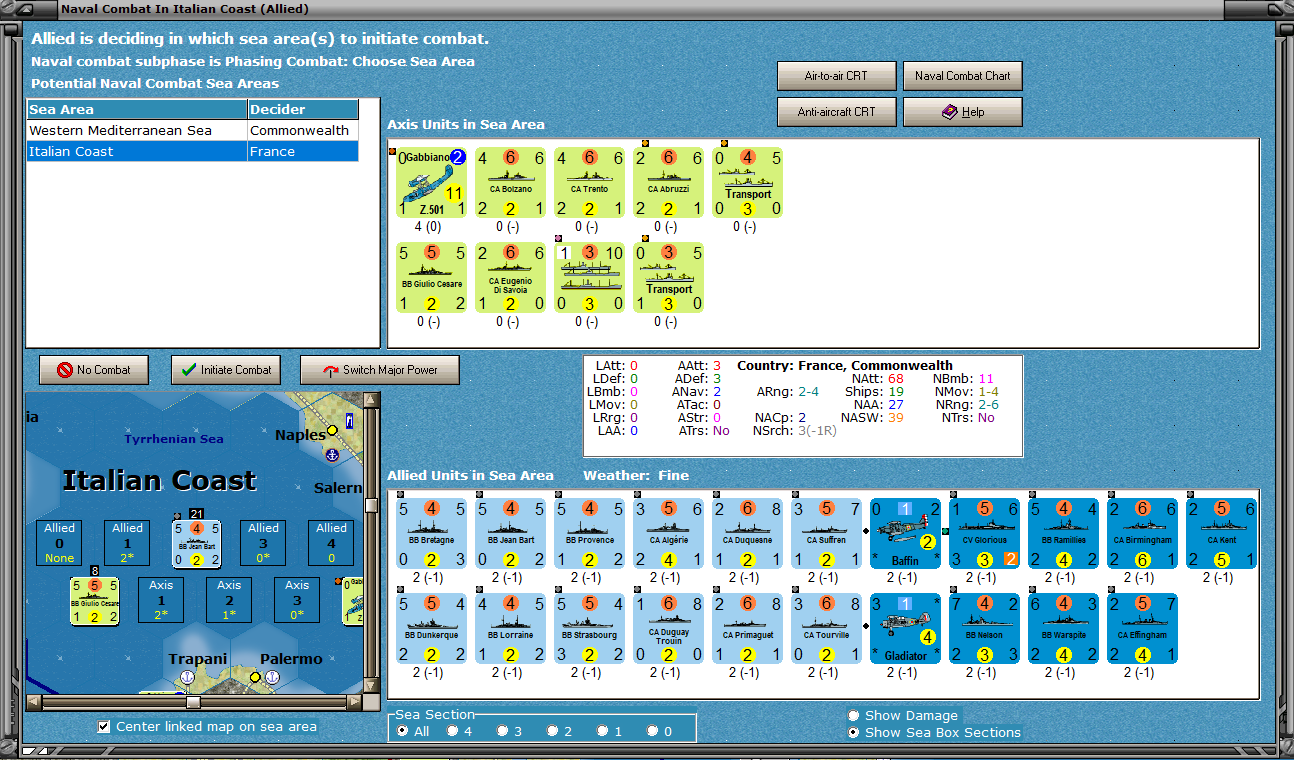Choose the CA Effingham cruiser counter
The width and height of the screenshot is (1294, 760).
[1143, 629]
